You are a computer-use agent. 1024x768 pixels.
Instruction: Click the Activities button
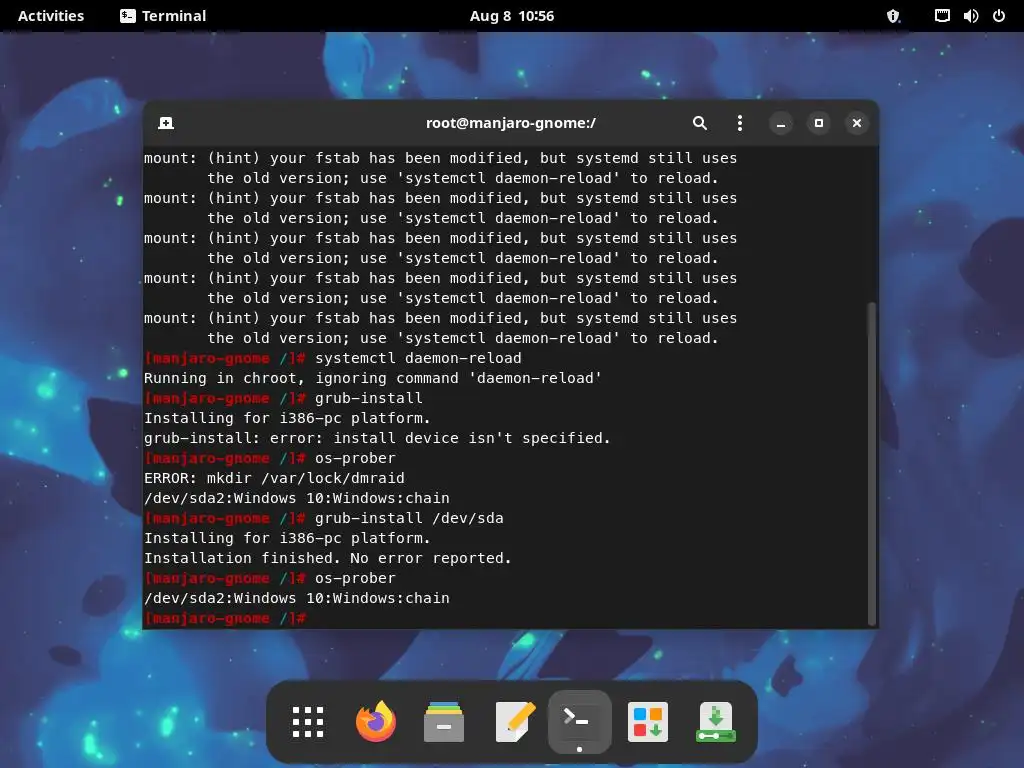[x=51, y=16]
